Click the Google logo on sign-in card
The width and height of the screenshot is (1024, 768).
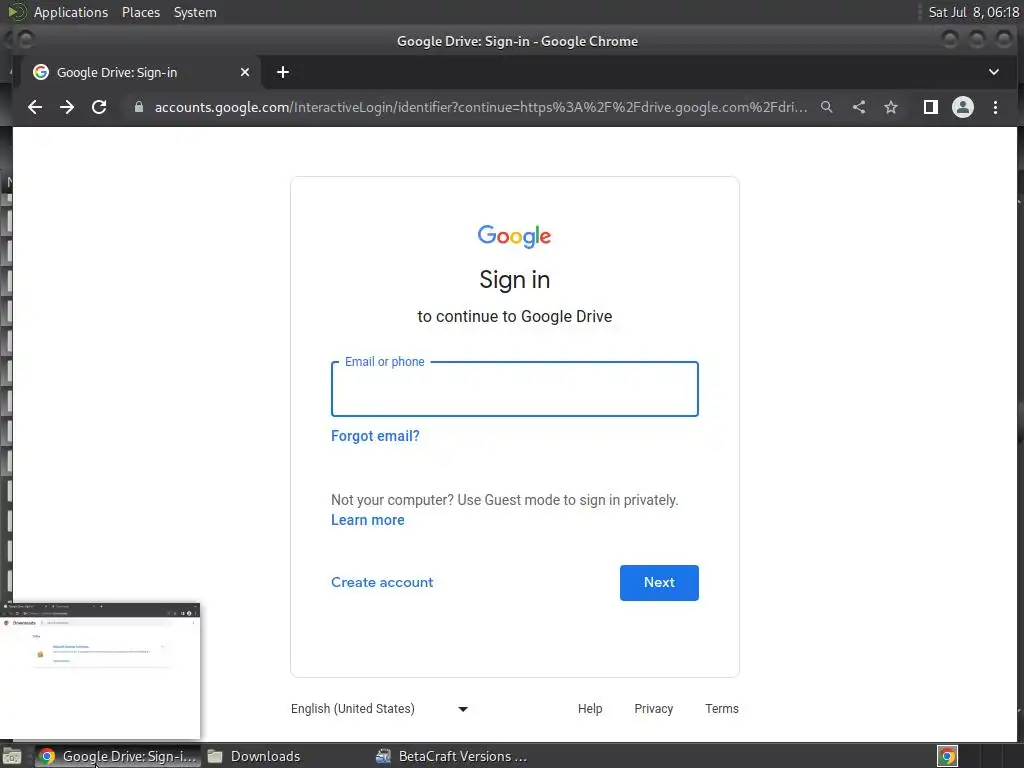pyautogui.click(x=515, y=236)
